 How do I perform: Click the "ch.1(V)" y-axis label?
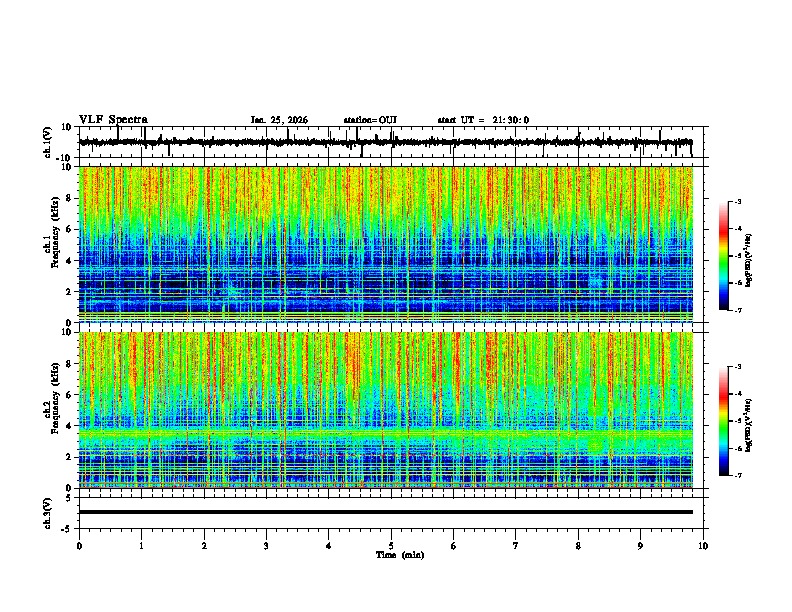[48, 142]
